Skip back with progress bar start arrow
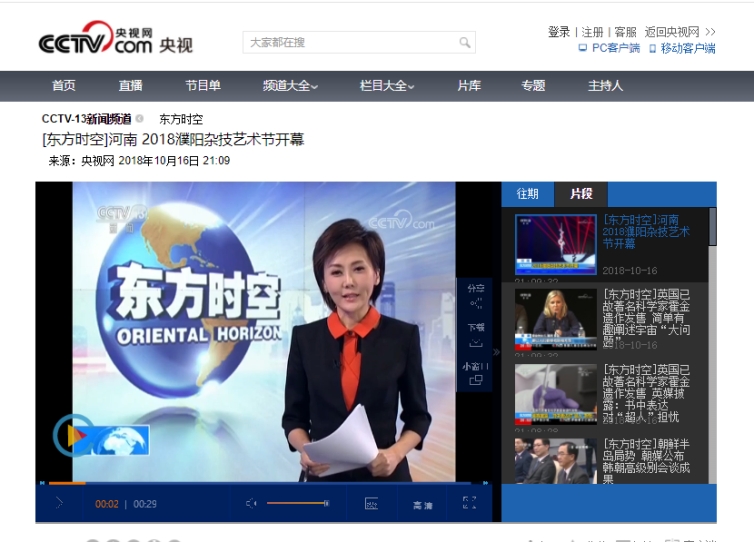 click(x=42, y=482)
